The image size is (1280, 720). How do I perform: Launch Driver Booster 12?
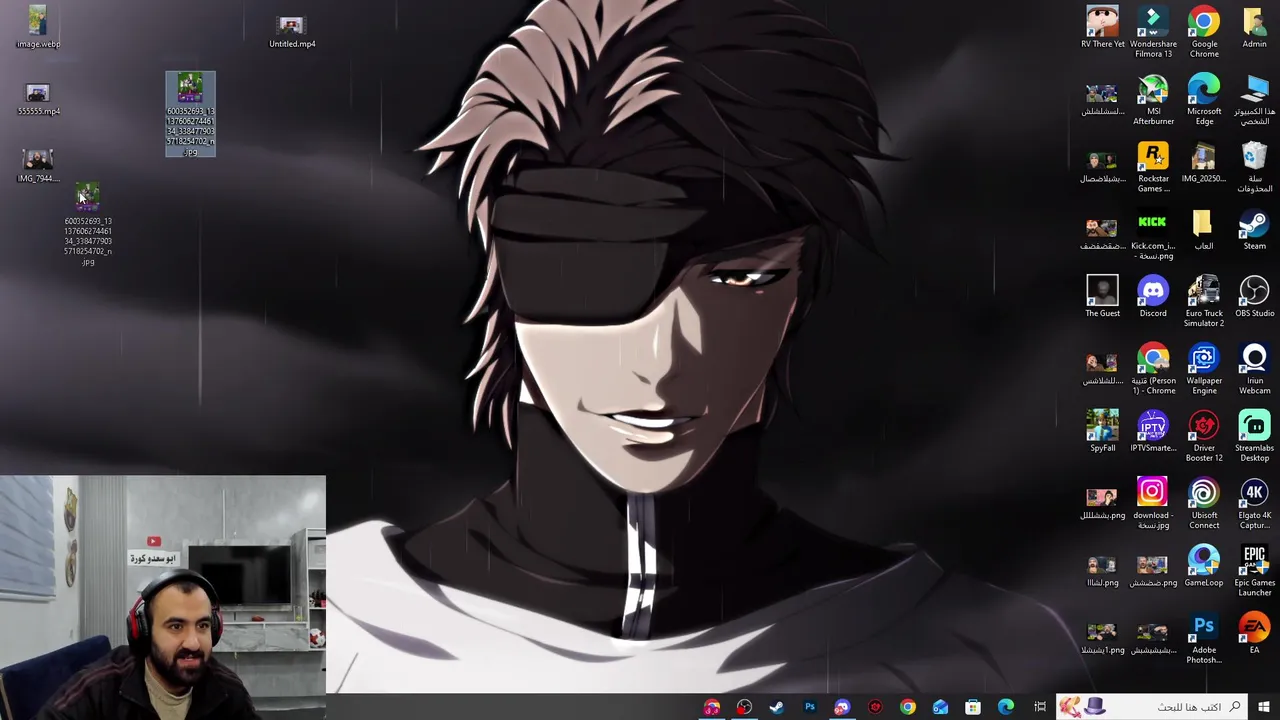tap(1204, 436)
